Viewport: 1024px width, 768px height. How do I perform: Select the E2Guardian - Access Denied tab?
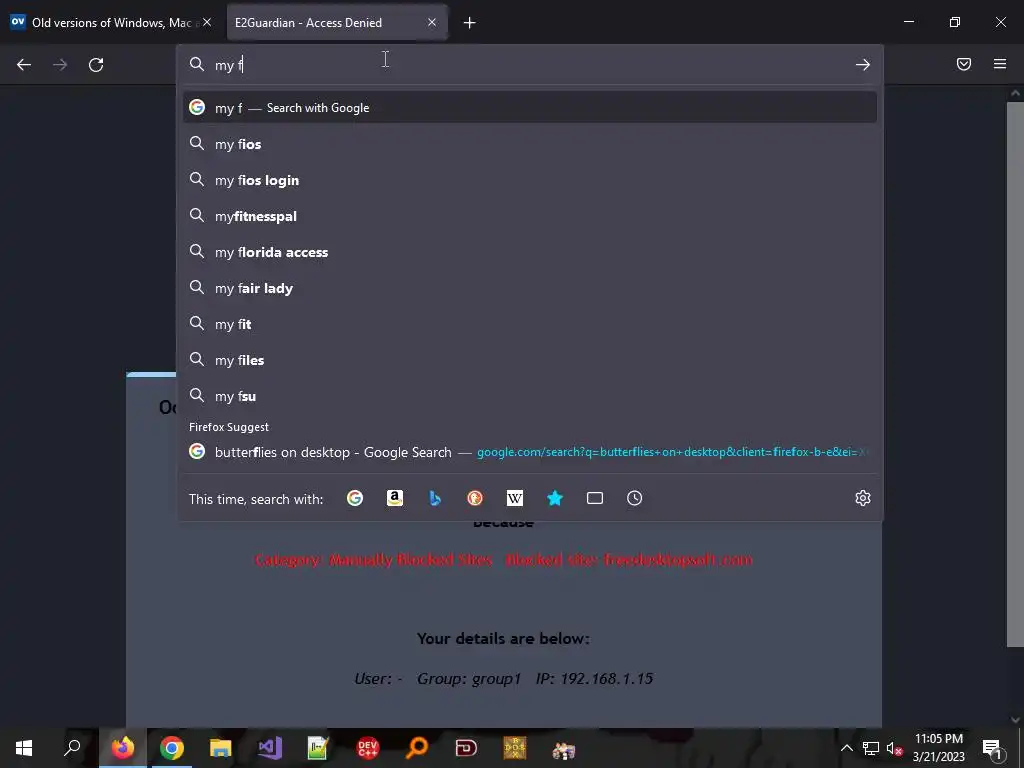point(337,22)
